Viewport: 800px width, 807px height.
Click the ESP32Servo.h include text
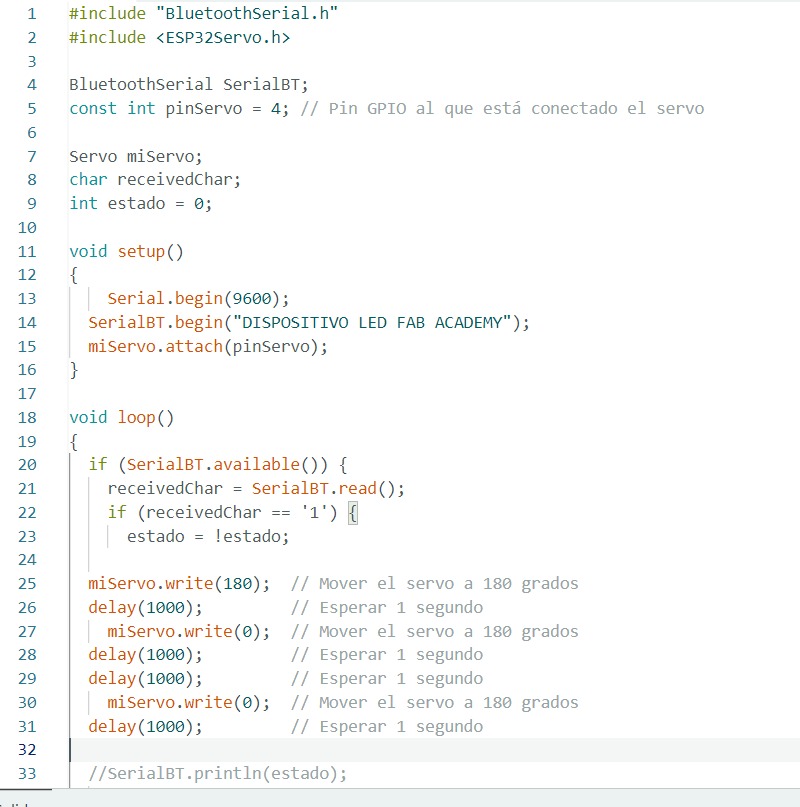pyautogui.click(x=223, y=38)
